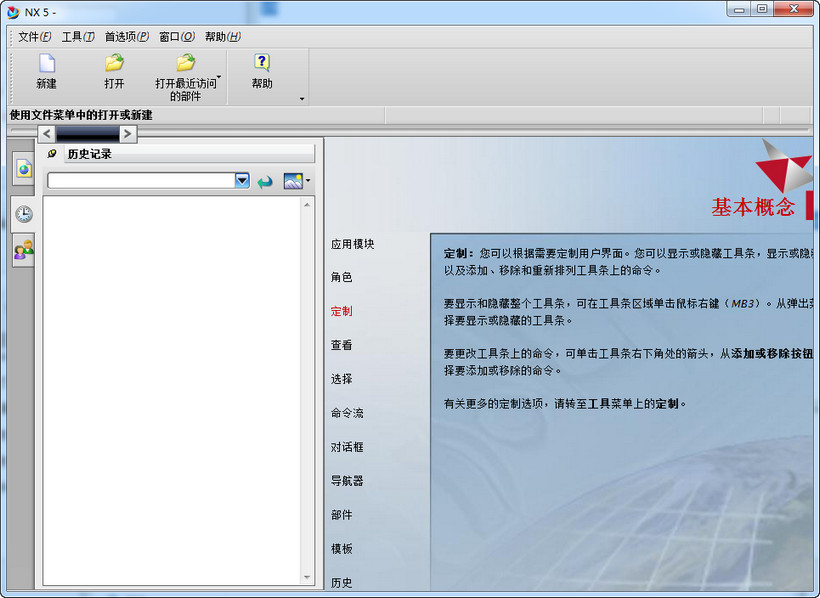820x598 pixels.
Task: Click the 新建 (New) file icon
Action: point(46,64)
